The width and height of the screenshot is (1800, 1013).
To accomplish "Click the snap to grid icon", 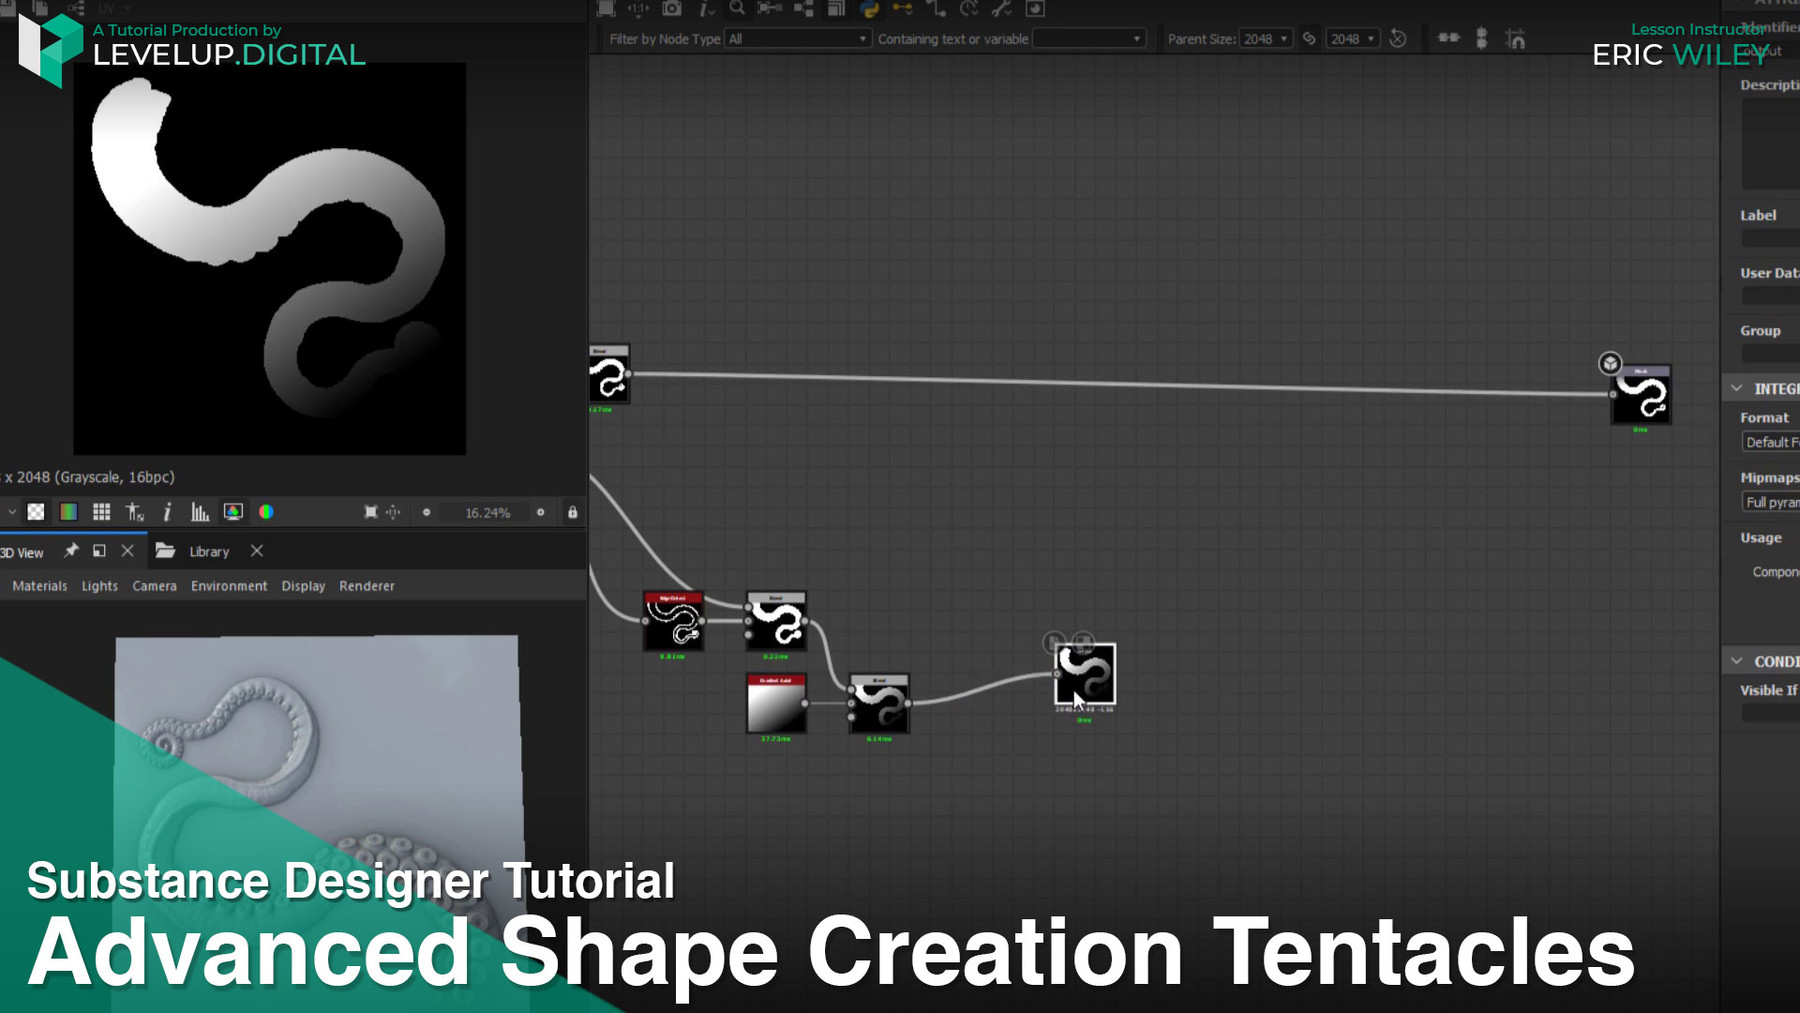I will point(1516,39).
